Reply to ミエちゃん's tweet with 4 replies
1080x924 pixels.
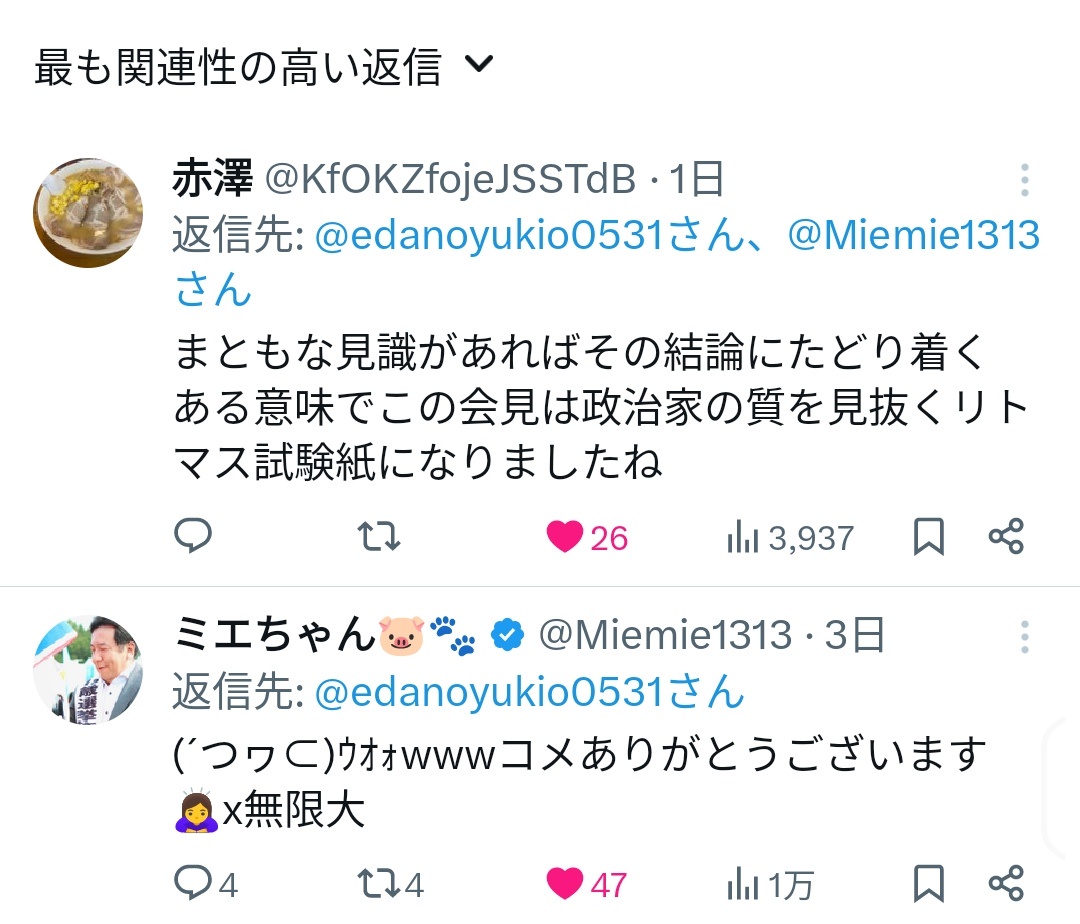point(193,883)
